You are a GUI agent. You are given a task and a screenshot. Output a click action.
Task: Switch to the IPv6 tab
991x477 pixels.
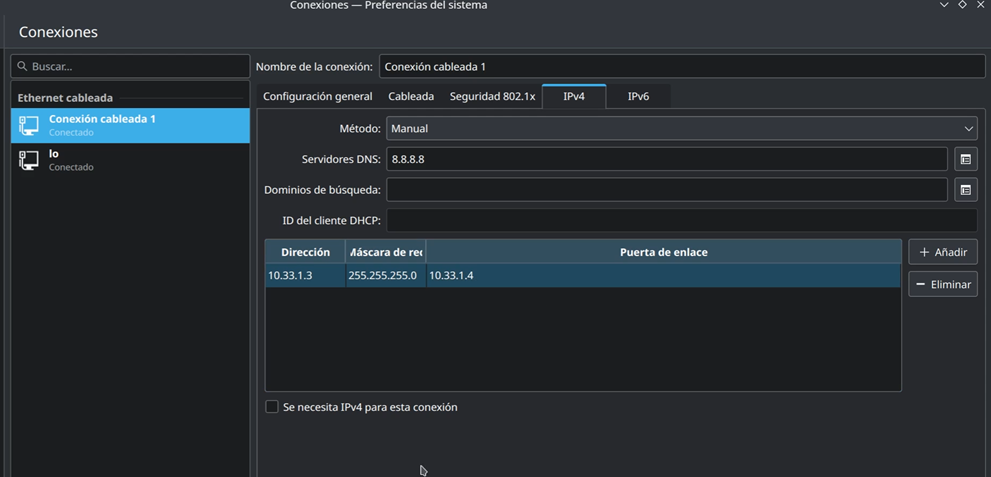(638, 96)
